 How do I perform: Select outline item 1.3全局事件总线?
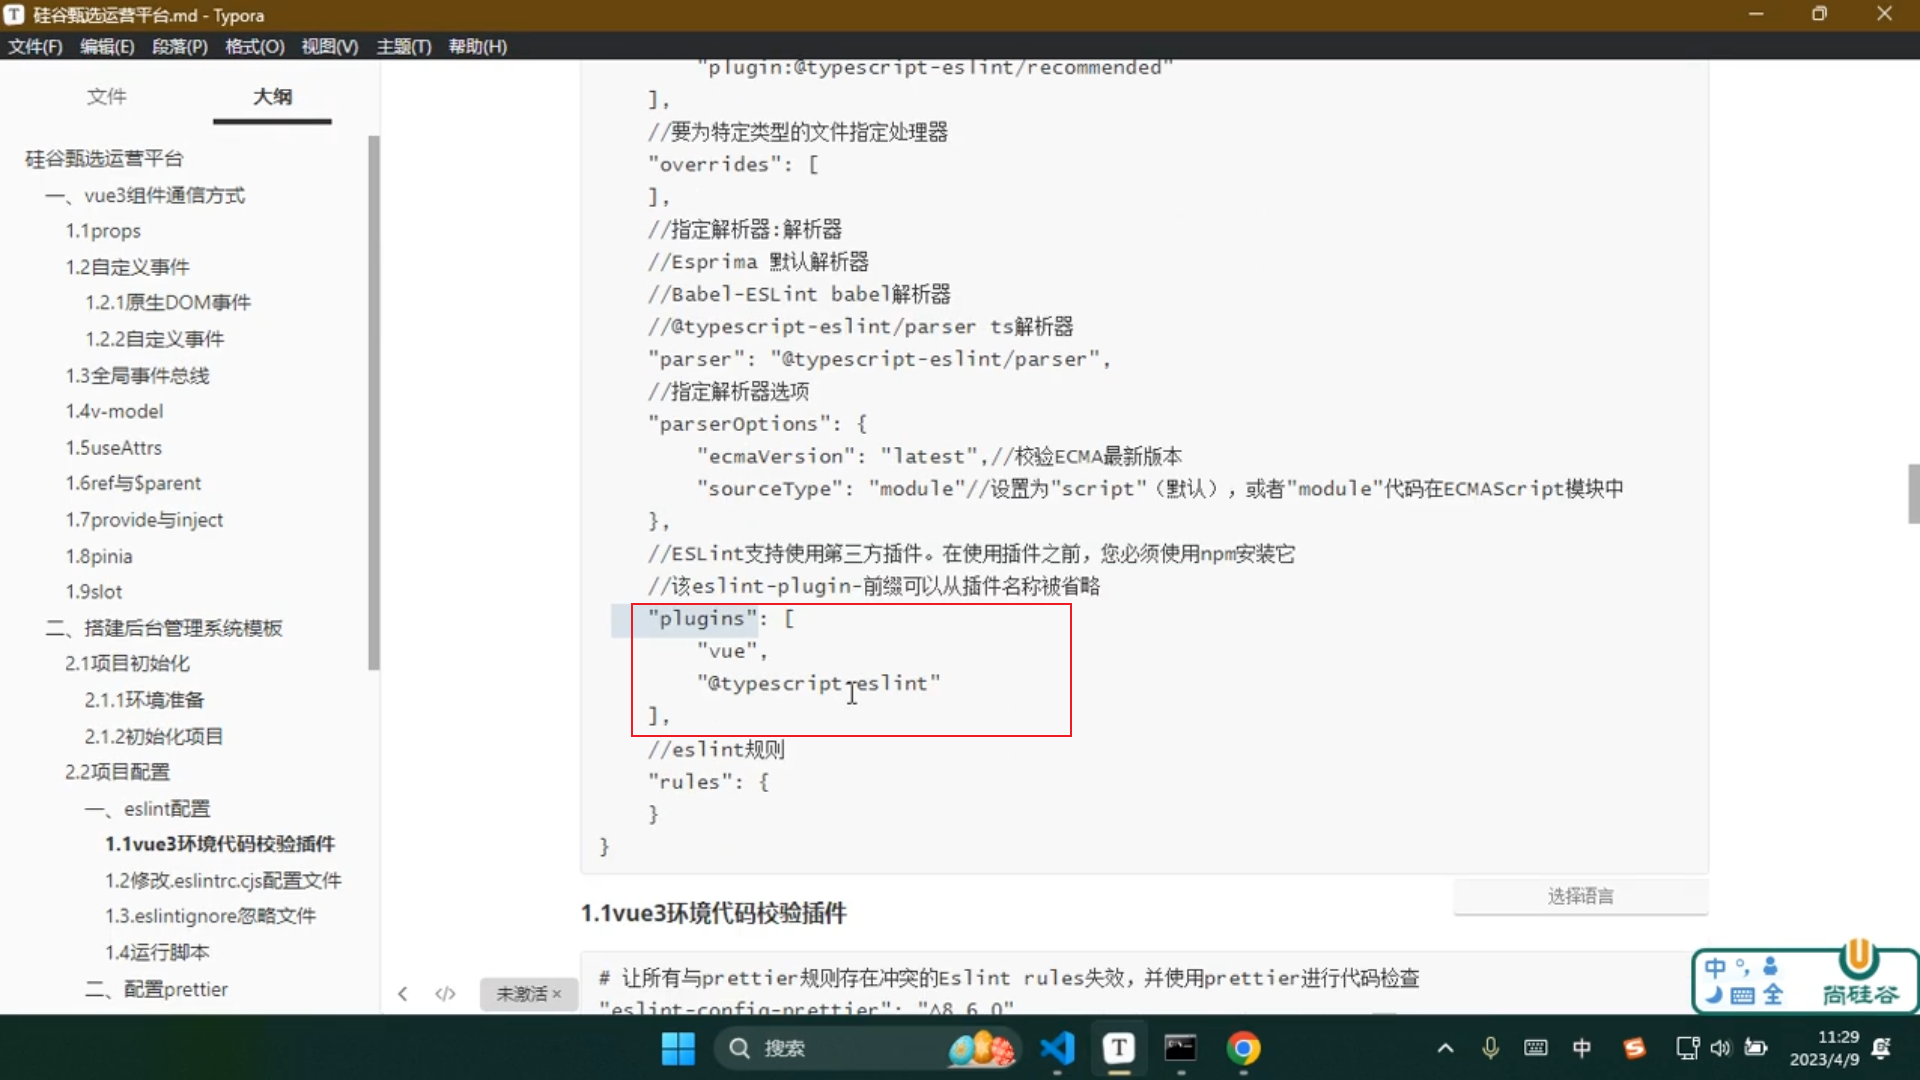click(137, 375)
